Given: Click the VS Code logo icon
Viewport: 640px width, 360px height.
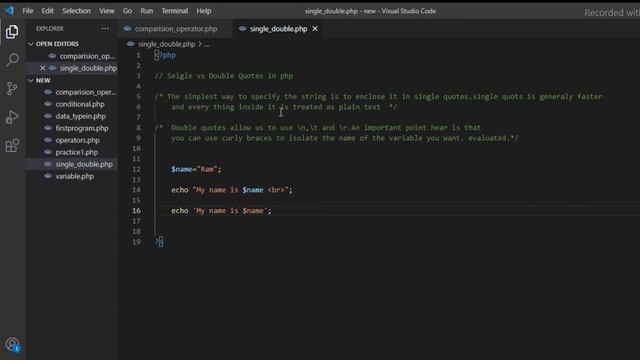Looking at the screenshot, I should [9, 11].
